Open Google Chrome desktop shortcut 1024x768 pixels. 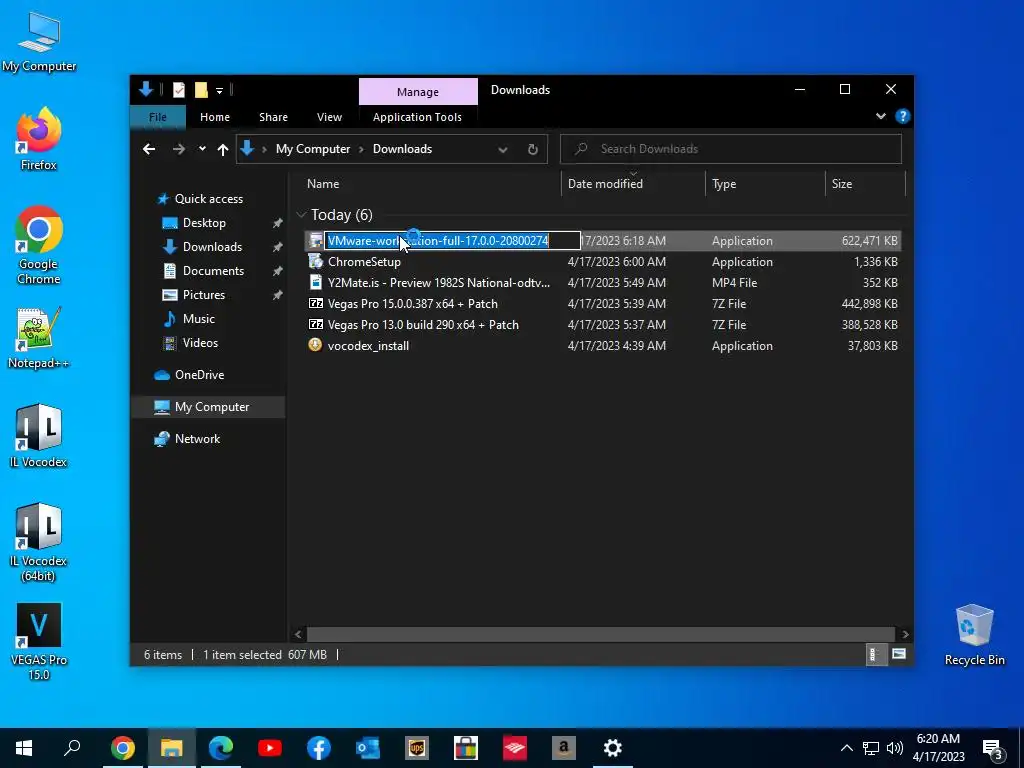click(39, 244)
